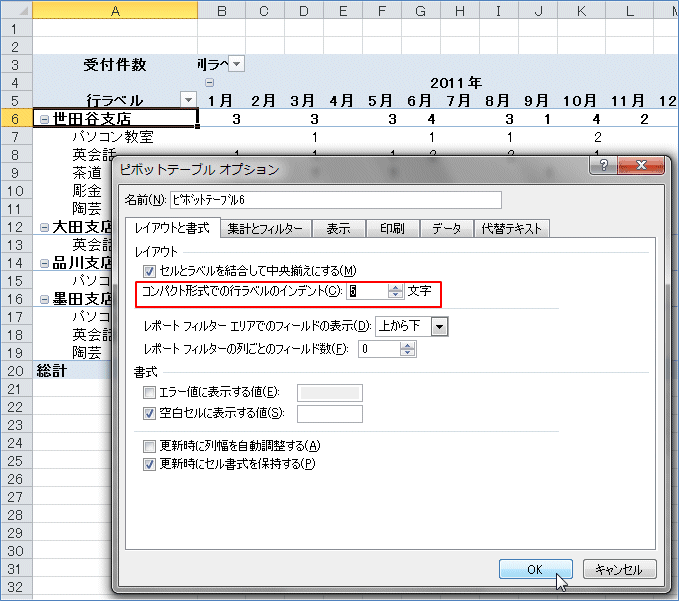Open the dialog help question mark button
Screen dimensions: 679x601
pos(604,165)
